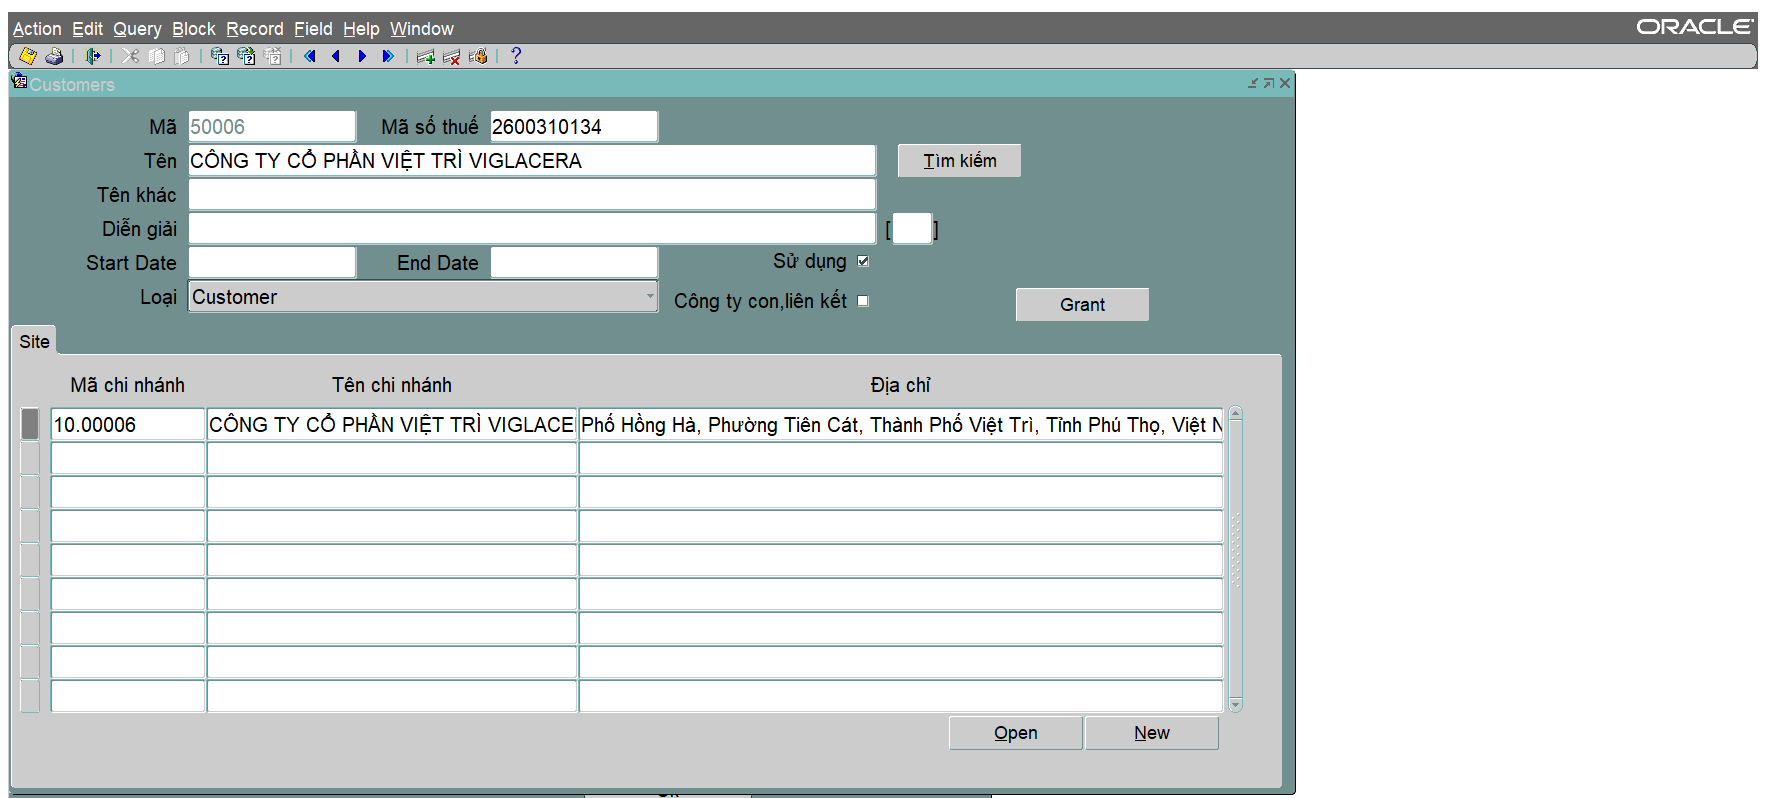Image resolution: width=1766 pixels, height=798 pixels.
Task: Open the Action menu
Action: (37, 29)
